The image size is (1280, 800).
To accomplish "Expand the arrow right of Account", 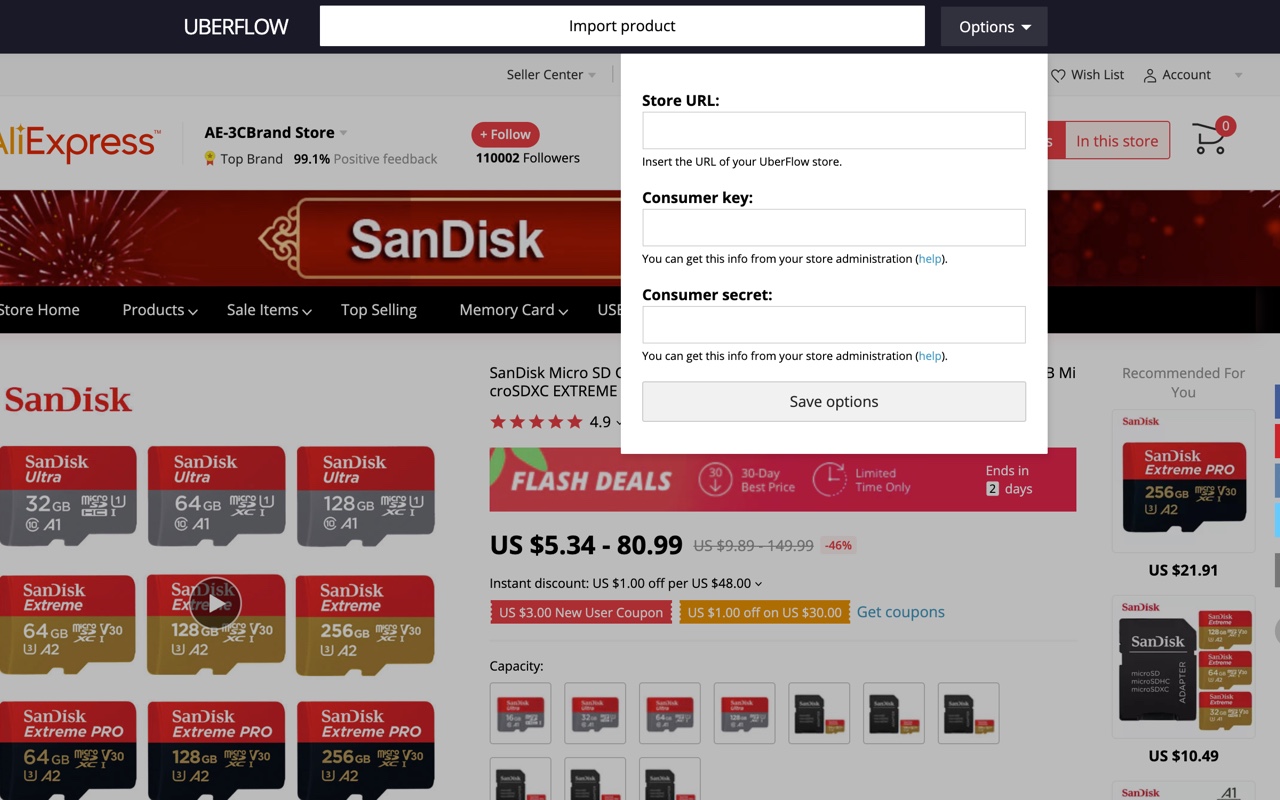I will click(x=1239, y=75).
